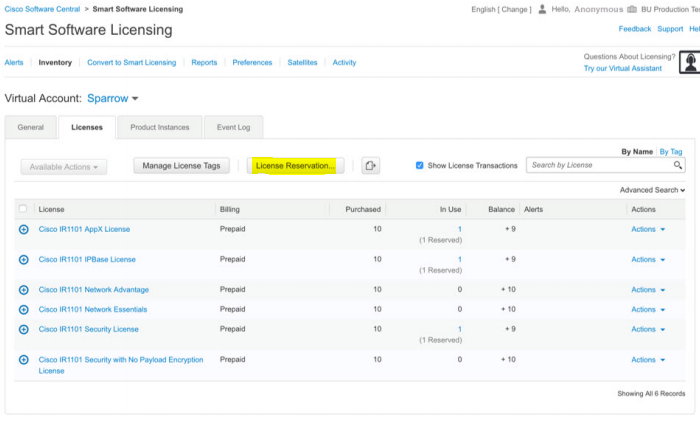Click the Support link
The image size is (700, 424).
pyautogui.click(x=670, y=29)
